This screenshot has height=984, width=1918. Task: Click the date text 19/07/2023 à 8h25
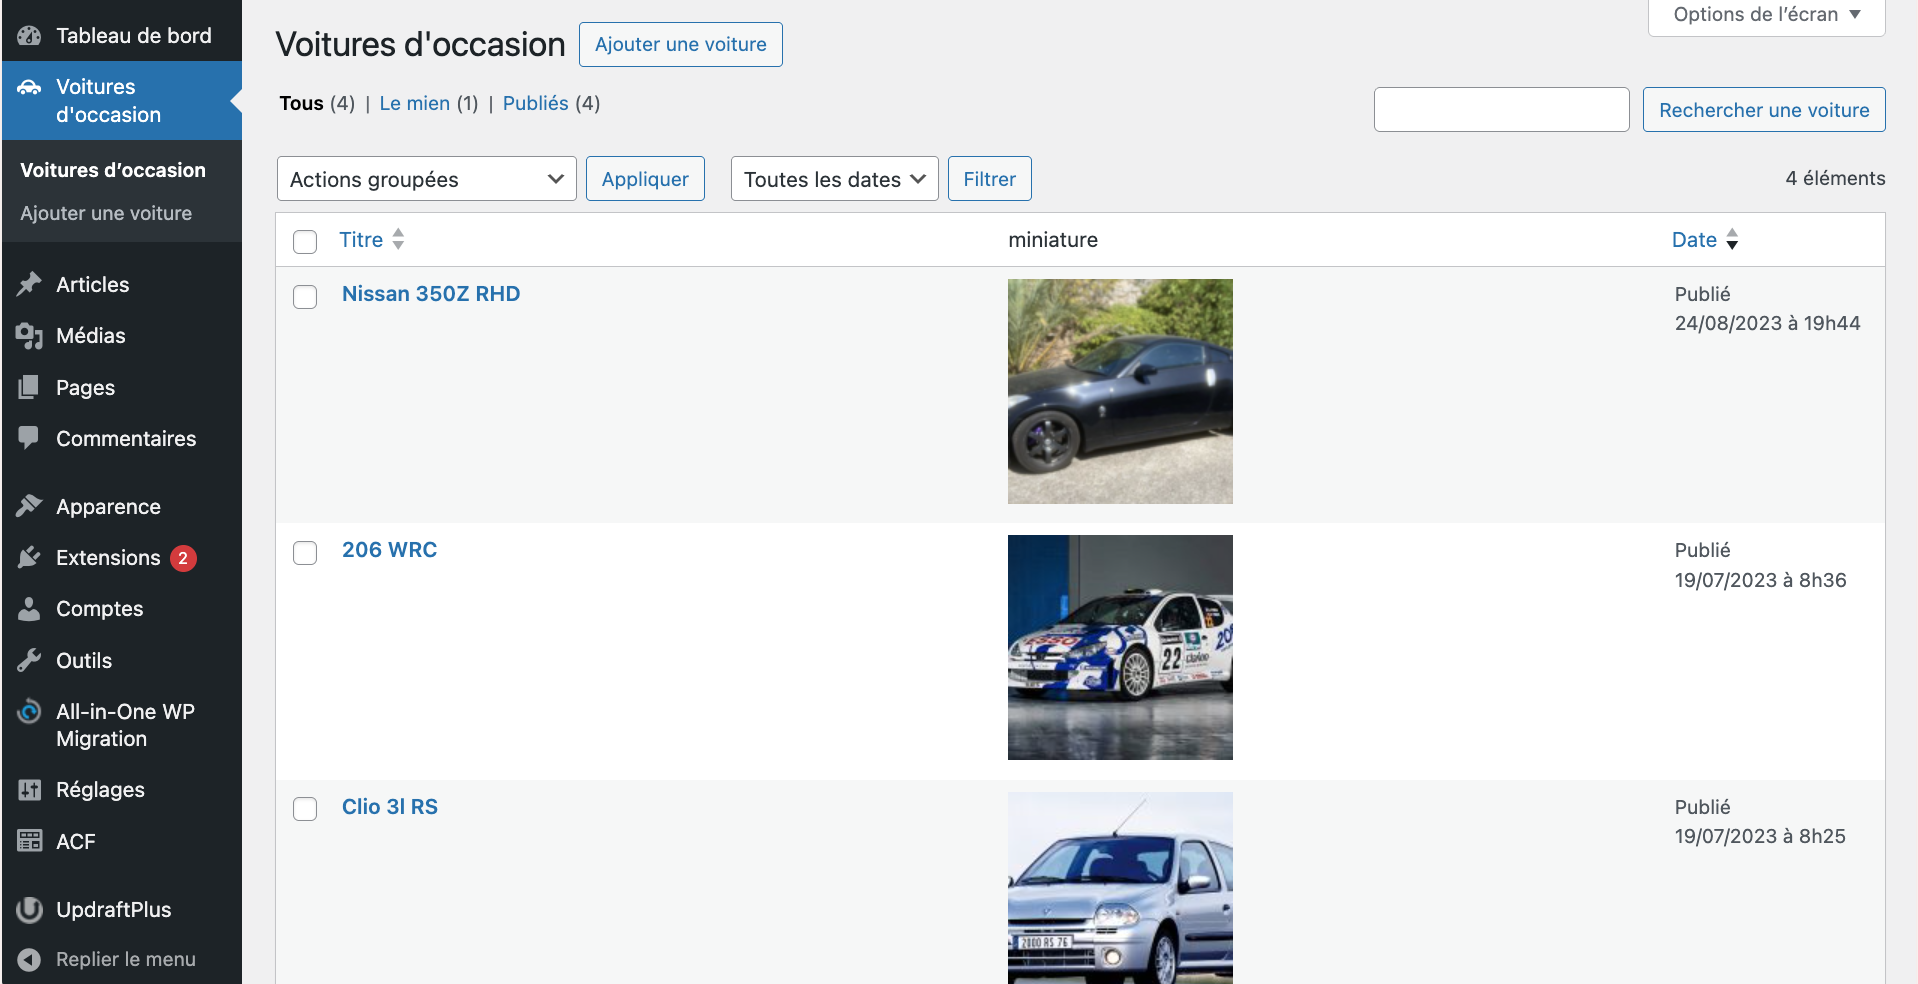click(x=1760, y=836)
